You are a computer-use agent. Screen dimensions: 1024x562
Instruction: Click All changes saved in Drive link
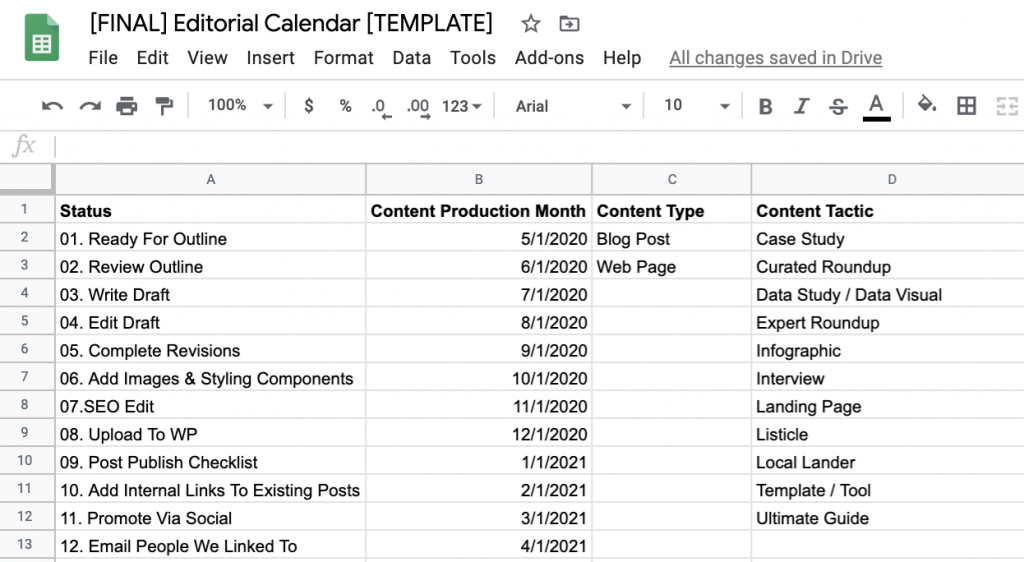pyautogui.click(x=775, y=58)
